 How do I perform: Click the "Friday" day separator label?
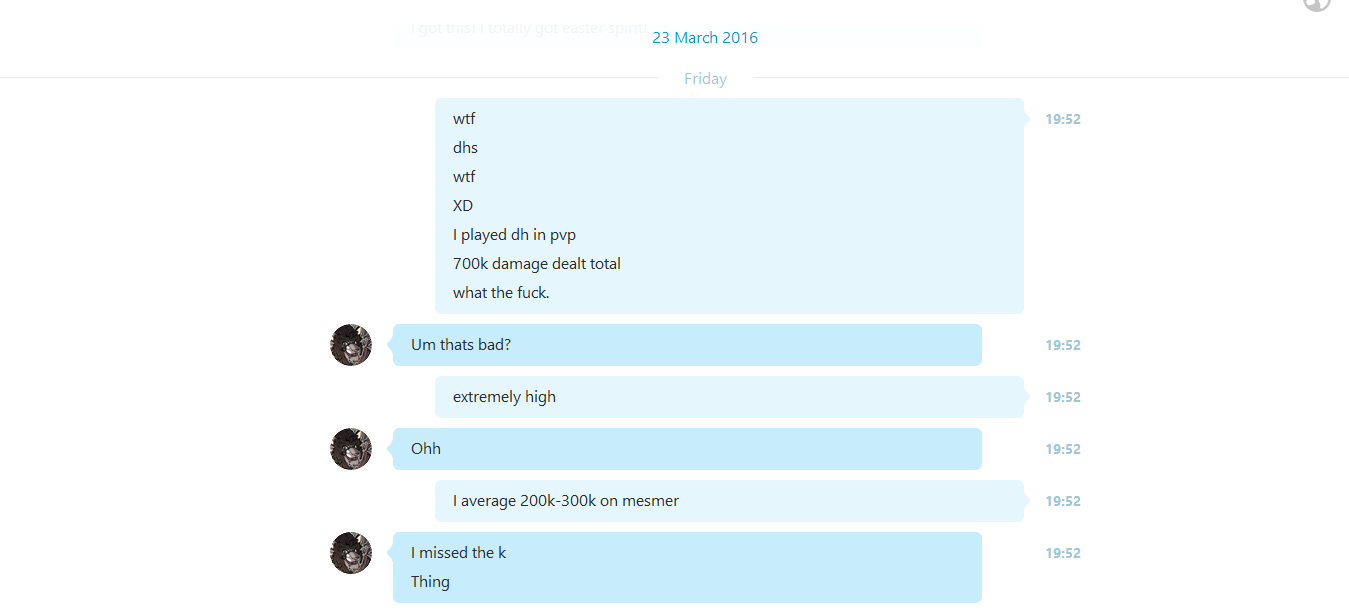[705, 78]
